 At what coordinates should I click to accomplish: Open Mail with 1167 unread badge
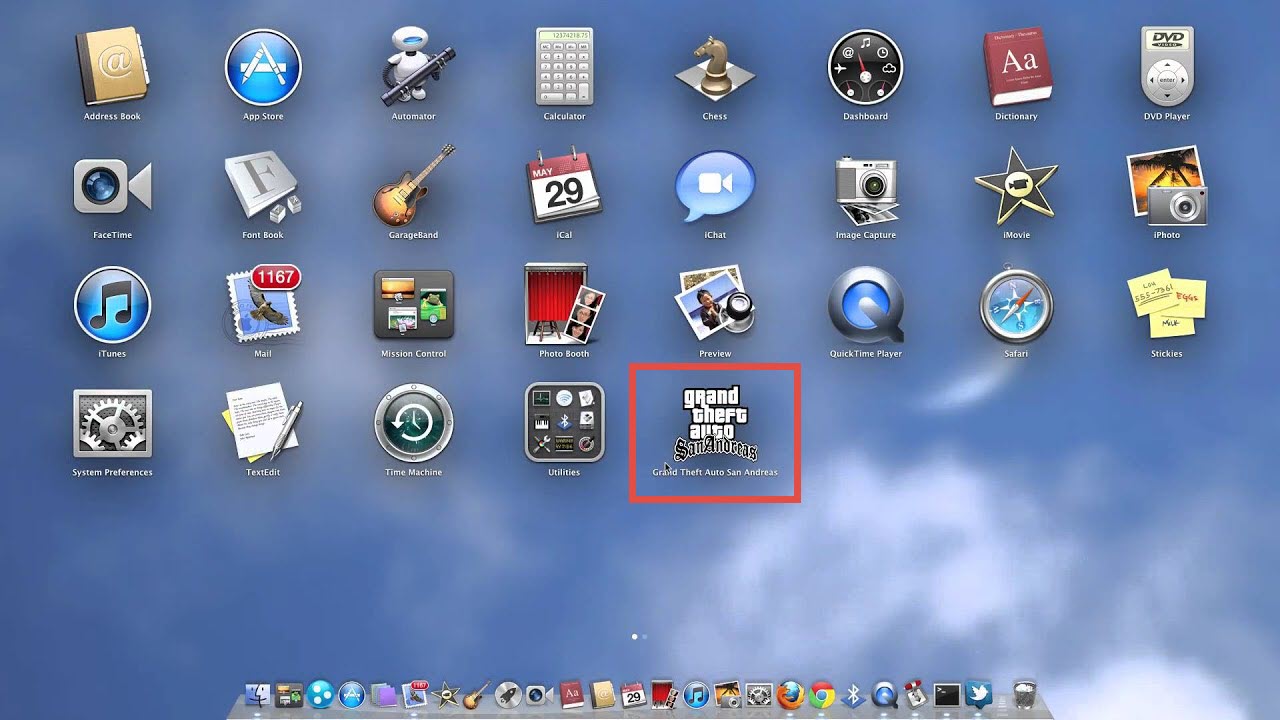[x=263, y=305]
